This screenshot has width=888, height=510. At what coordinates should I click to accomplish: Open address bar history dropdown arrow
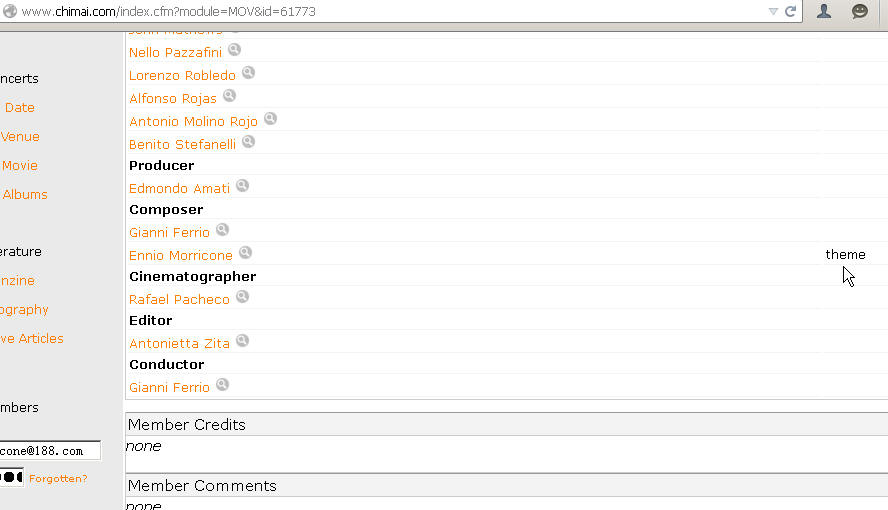[773, 11]
